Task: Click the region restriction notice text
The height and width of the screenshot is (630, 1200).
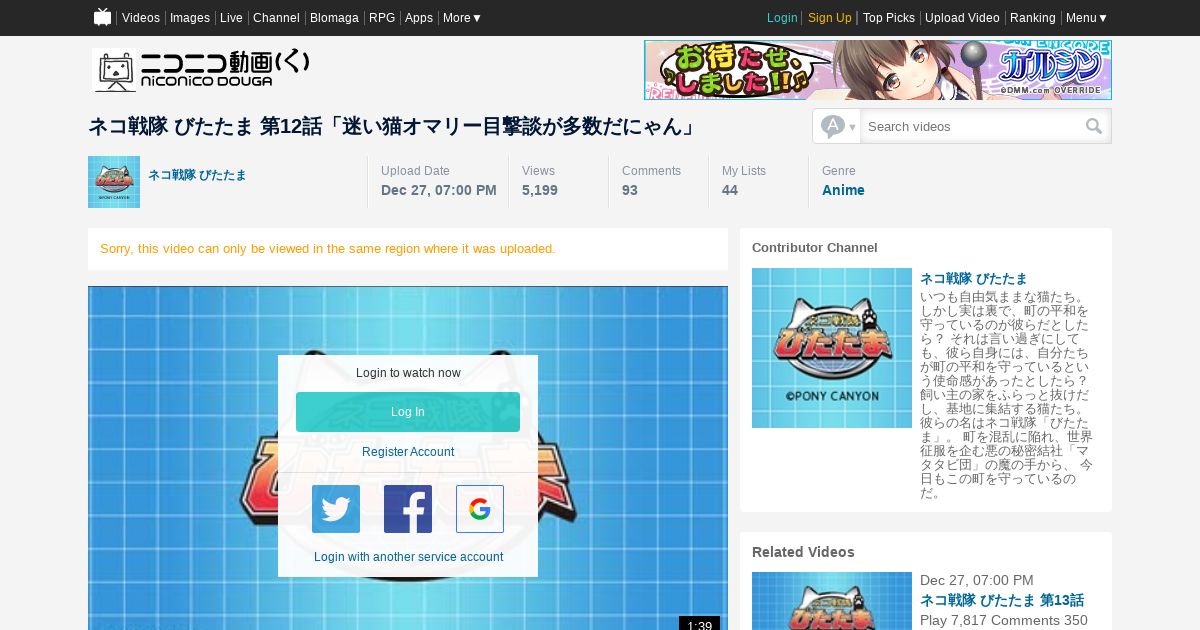Action: coord(327,248)
